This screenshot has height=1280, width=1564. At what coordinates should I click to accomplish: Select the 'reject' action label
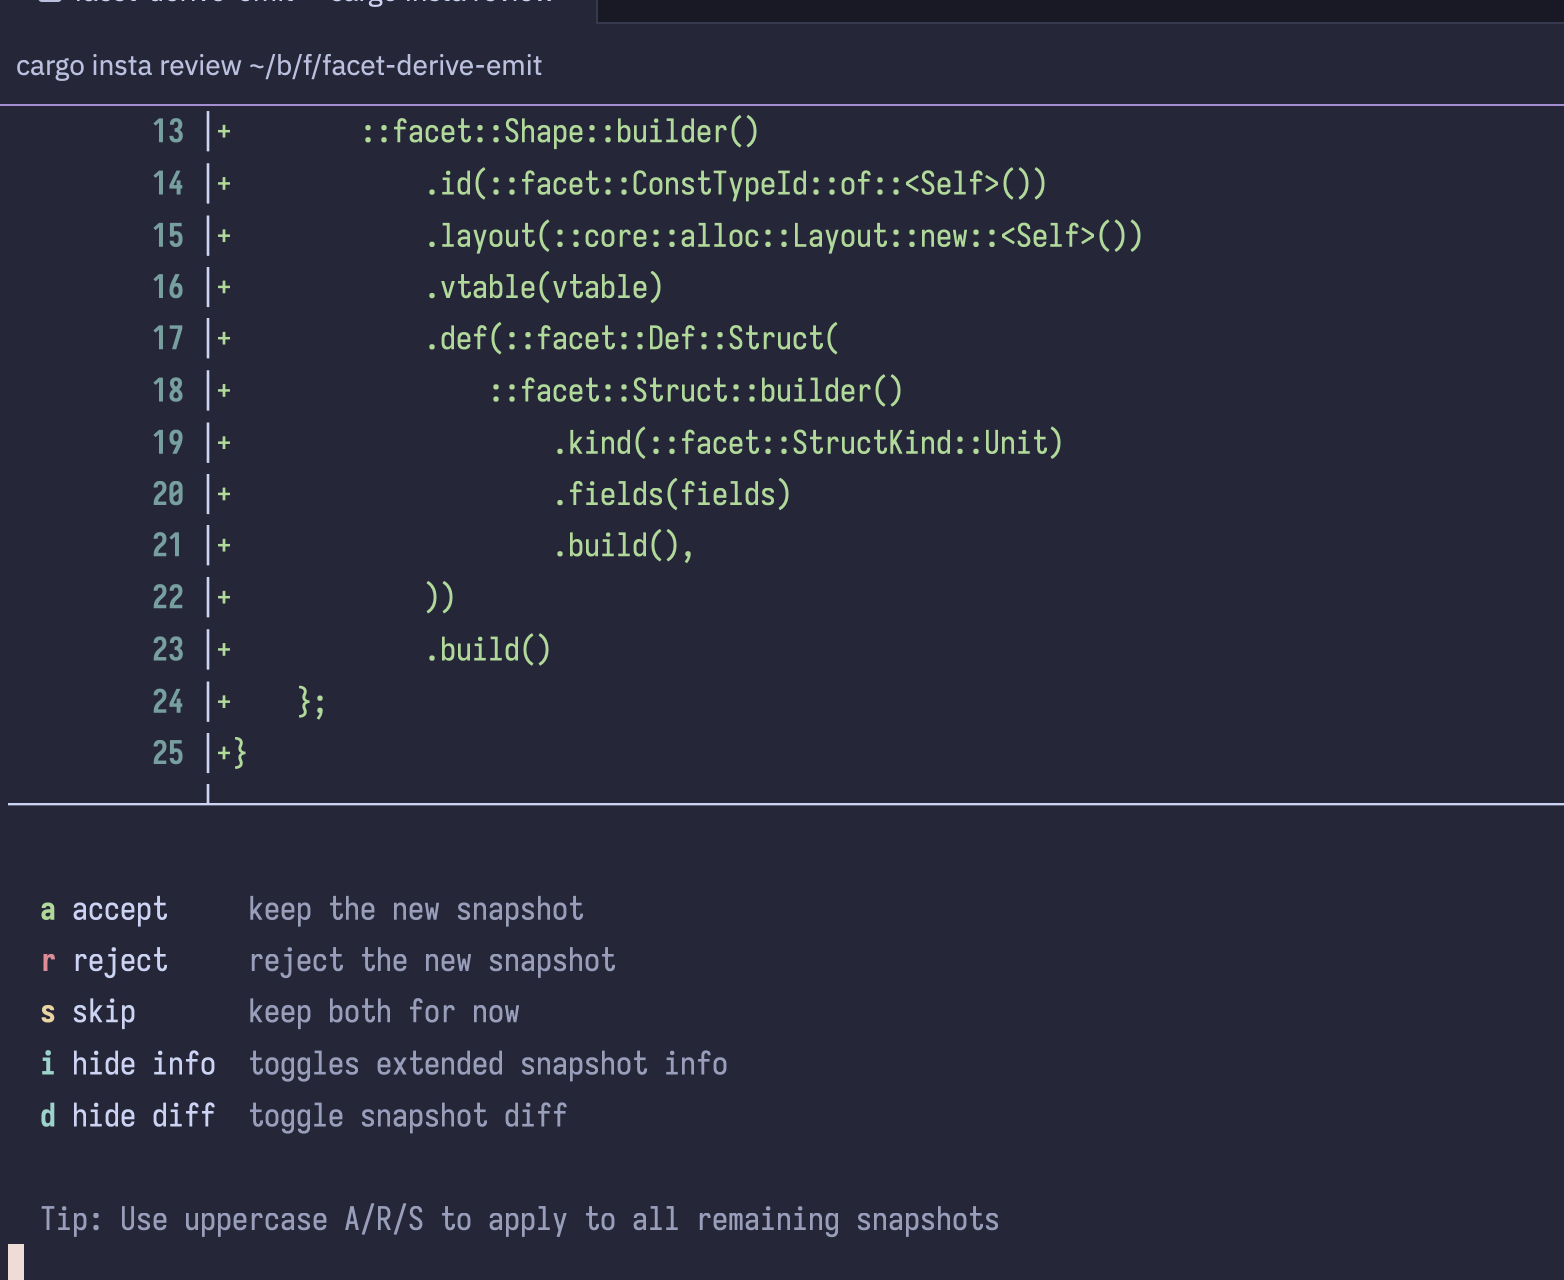pyautogui.click(x=119, y=961)
